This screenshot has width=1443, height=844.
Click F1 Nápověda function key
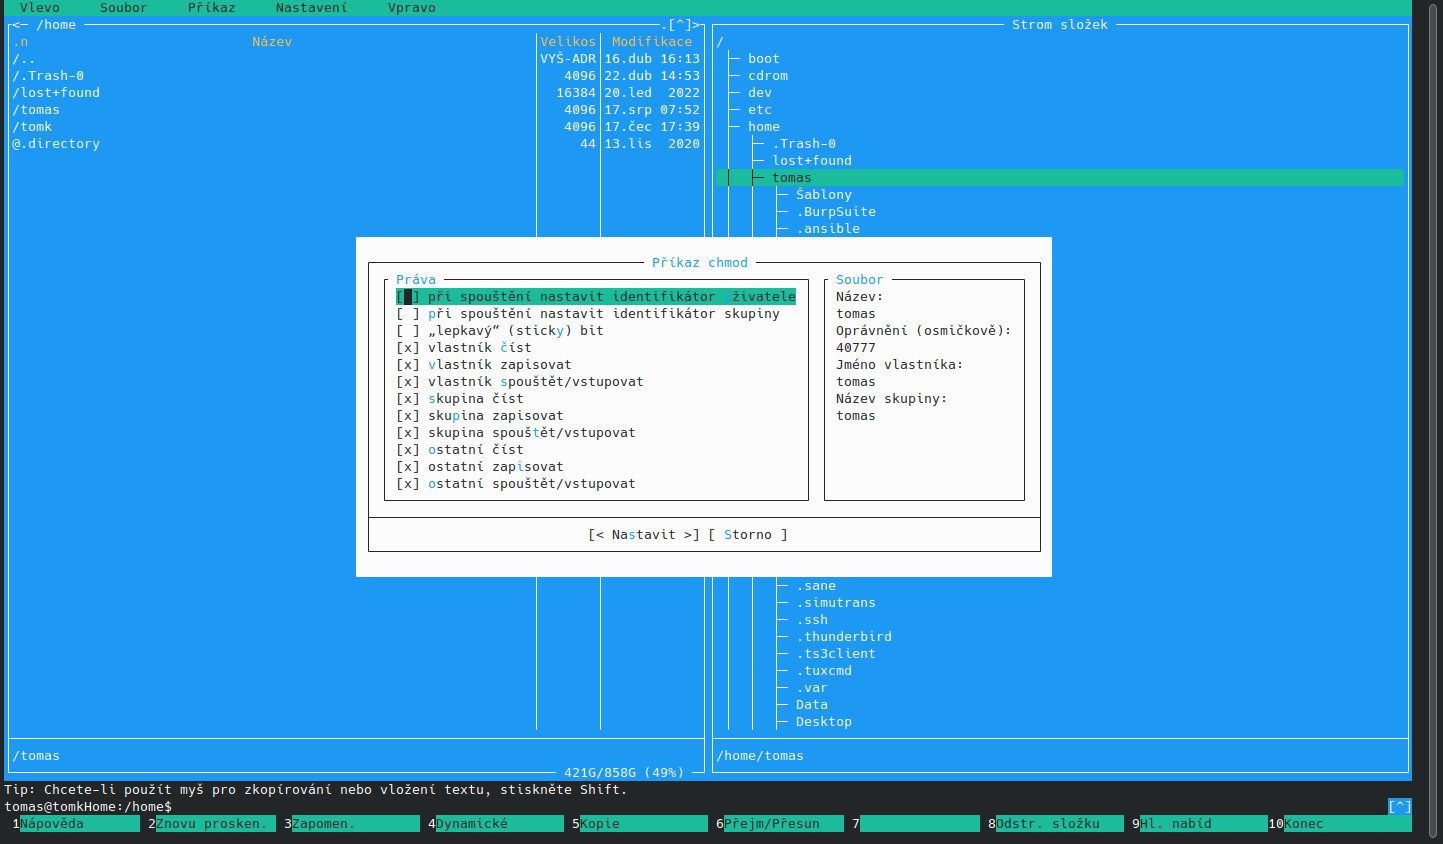pyautogui.click(x=76, y=824)
